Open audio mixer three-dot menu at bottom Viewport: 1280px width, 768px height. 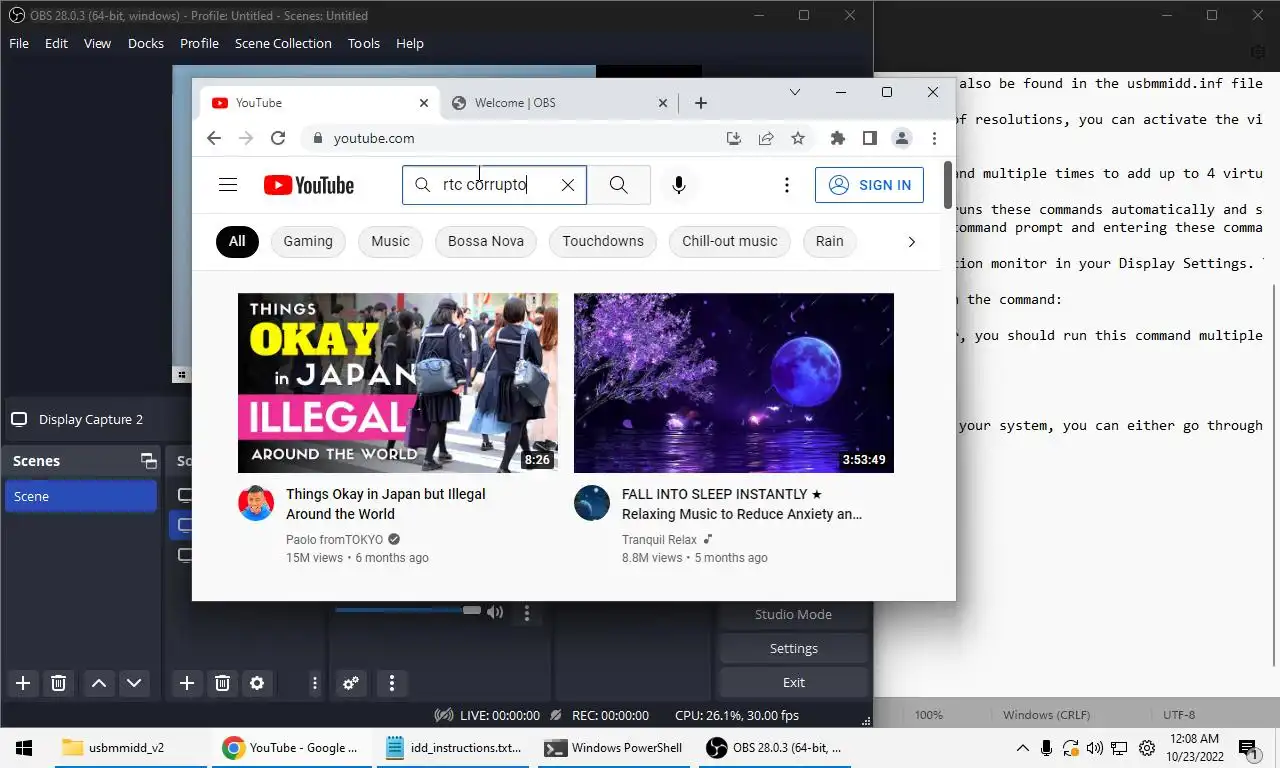point(392,683)
